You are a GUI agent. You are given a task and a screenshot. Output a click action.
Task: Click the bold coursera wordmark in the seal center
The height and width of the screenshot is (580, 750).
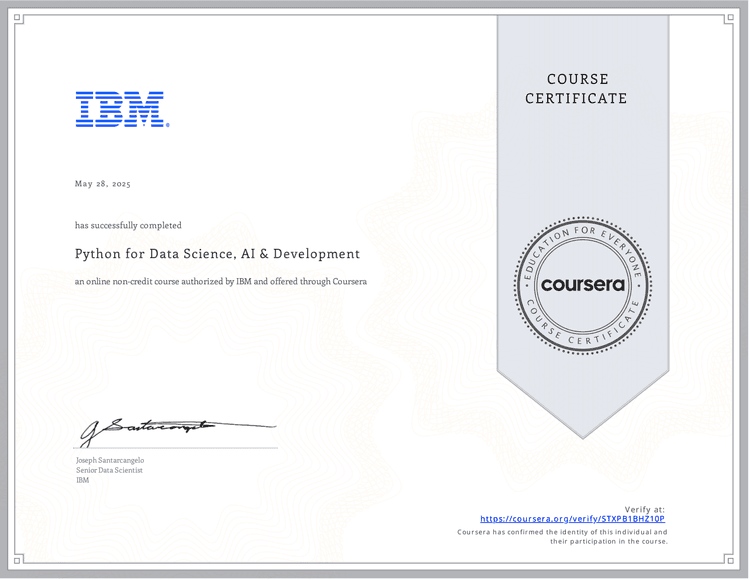pyautogui.click(x=582, y=285)
